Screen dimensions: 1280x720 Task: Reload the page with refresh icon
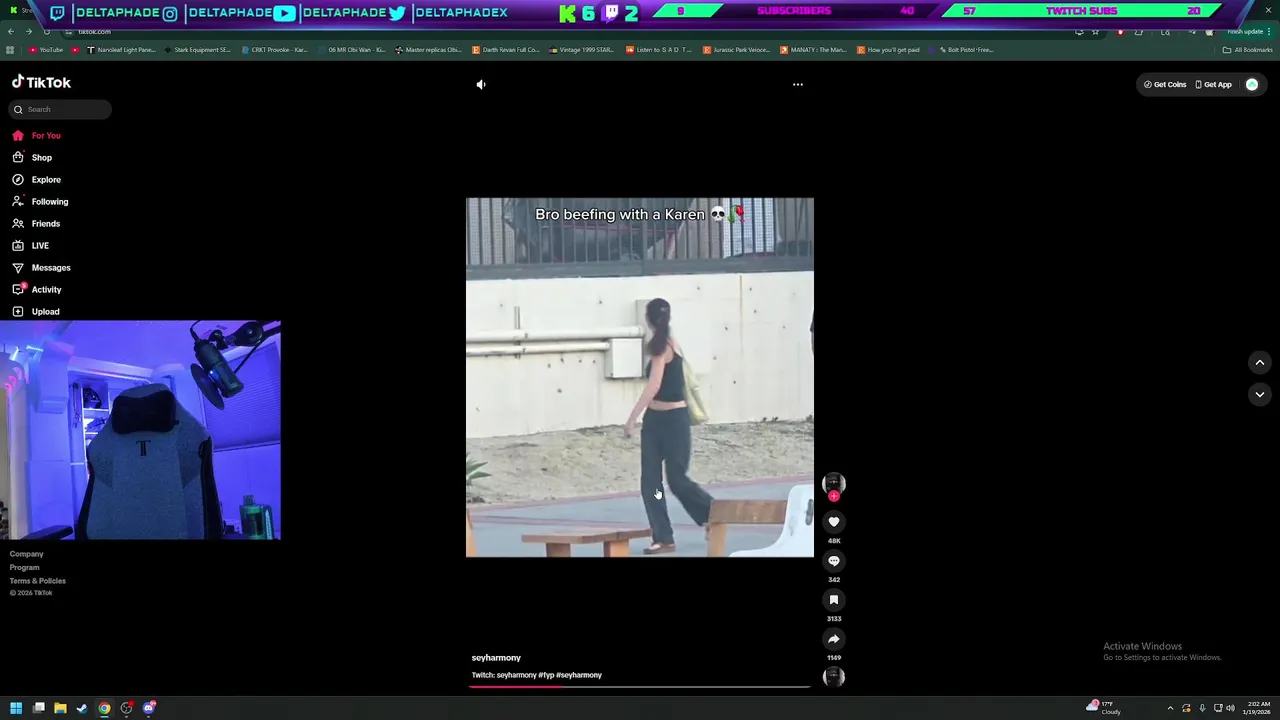[46, 32]
